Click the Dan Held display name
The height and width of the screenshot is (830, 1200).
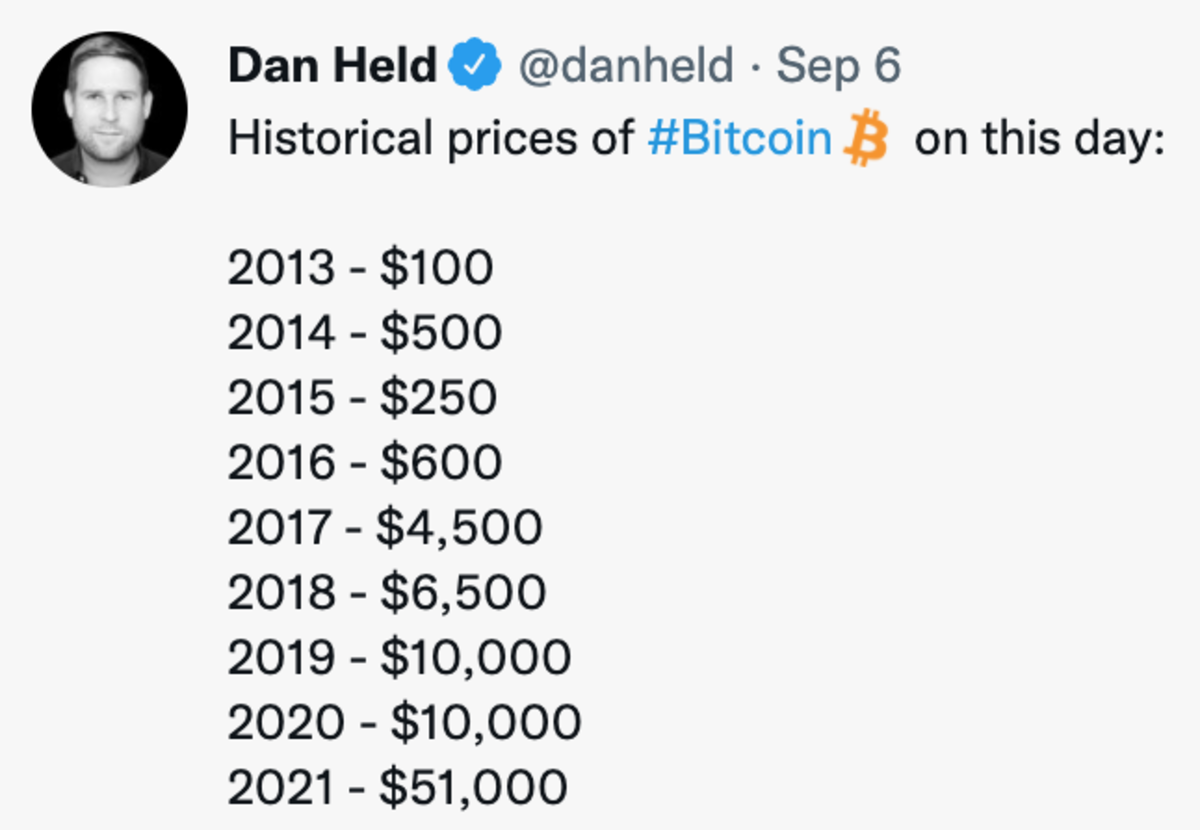(x=332, y=67)
